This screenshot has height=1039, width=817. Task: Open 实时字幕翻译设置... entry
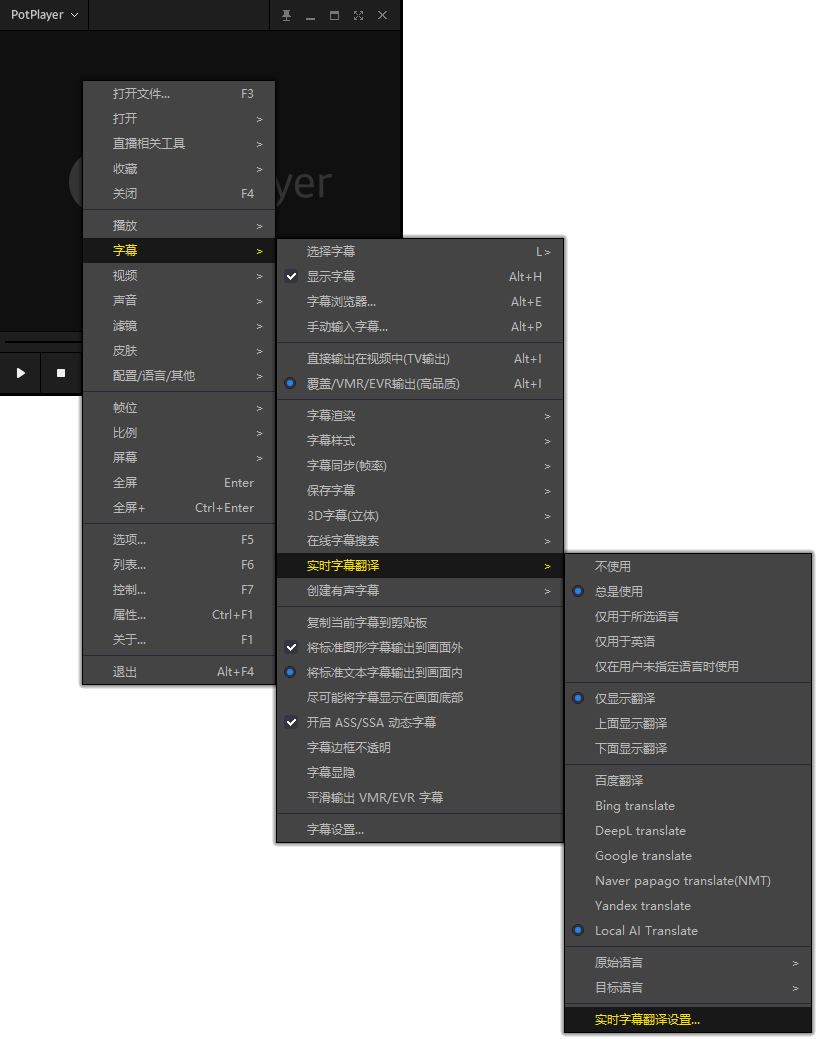coord(688,1020)
